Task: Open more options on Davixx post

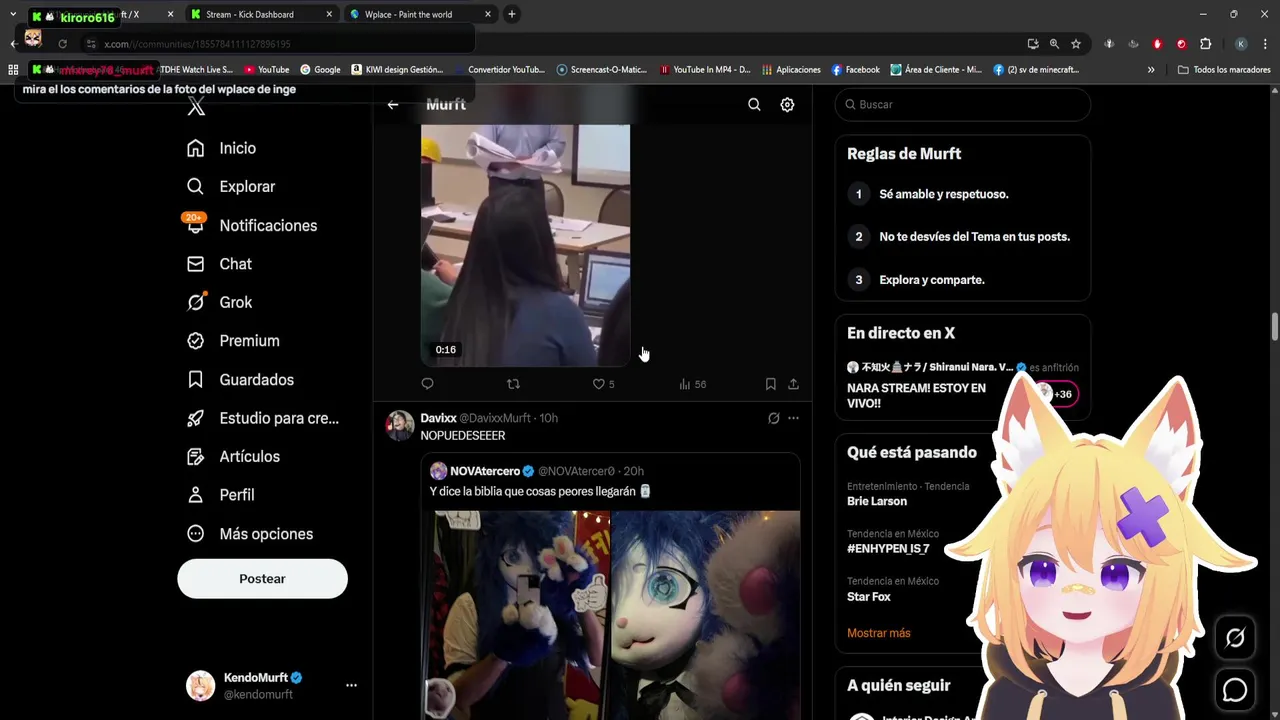Action: (x=793, y=418)
